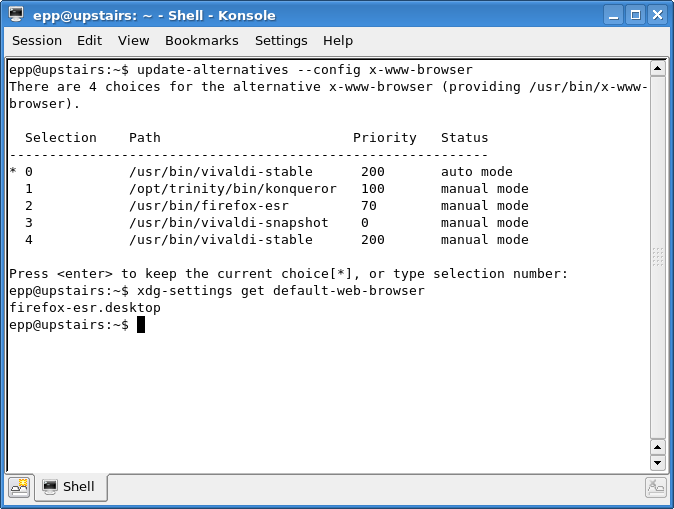Click the firefox-esr.desktop output line
Screen dimensions: 674x509
pos(85,308)
